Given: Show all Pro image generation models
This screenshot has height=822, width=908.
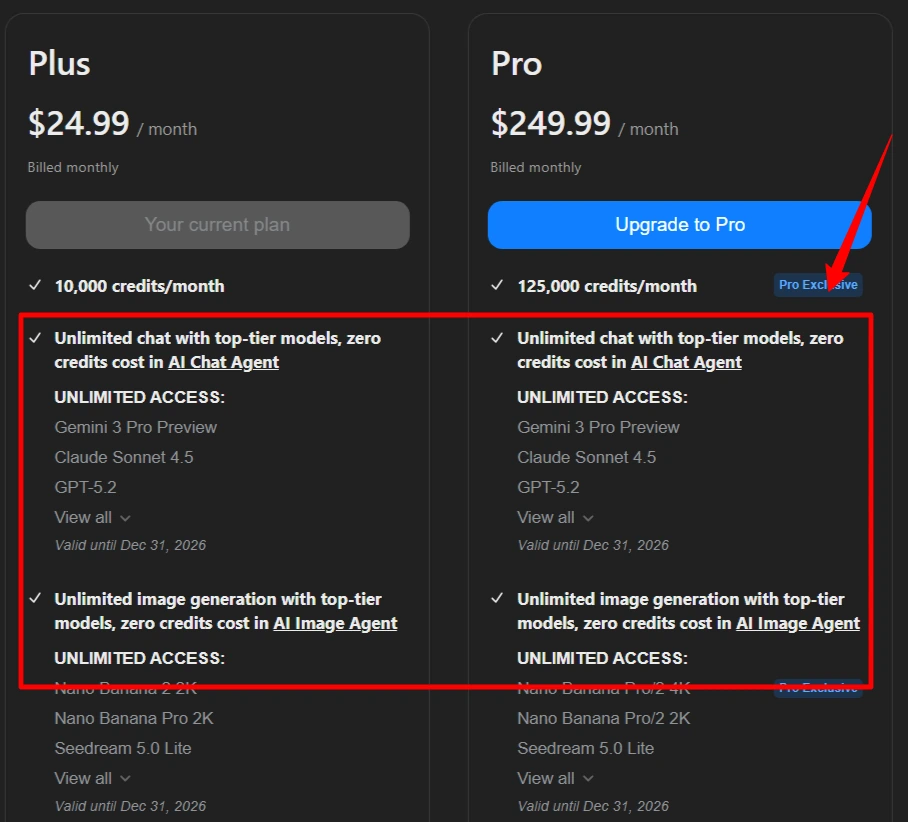Looking at the screenshot, I should [555, 778].
